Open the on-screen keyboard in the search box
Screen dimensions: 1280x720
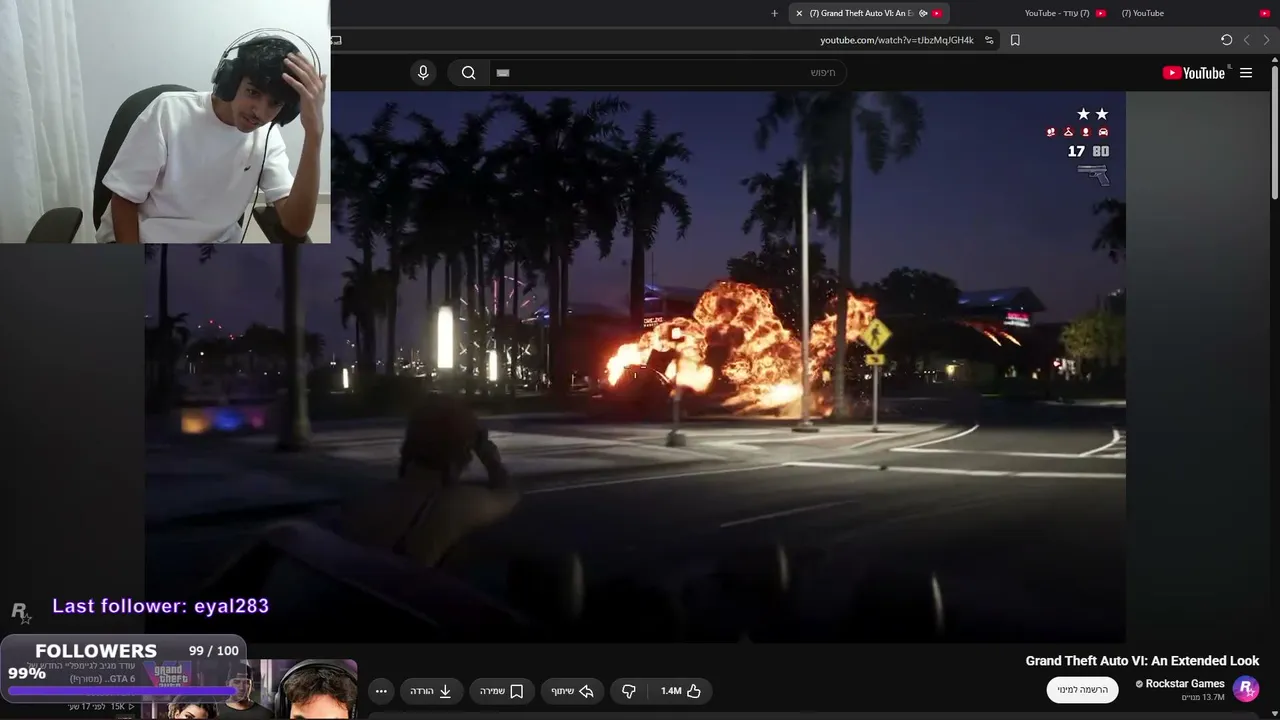point(503,72)
